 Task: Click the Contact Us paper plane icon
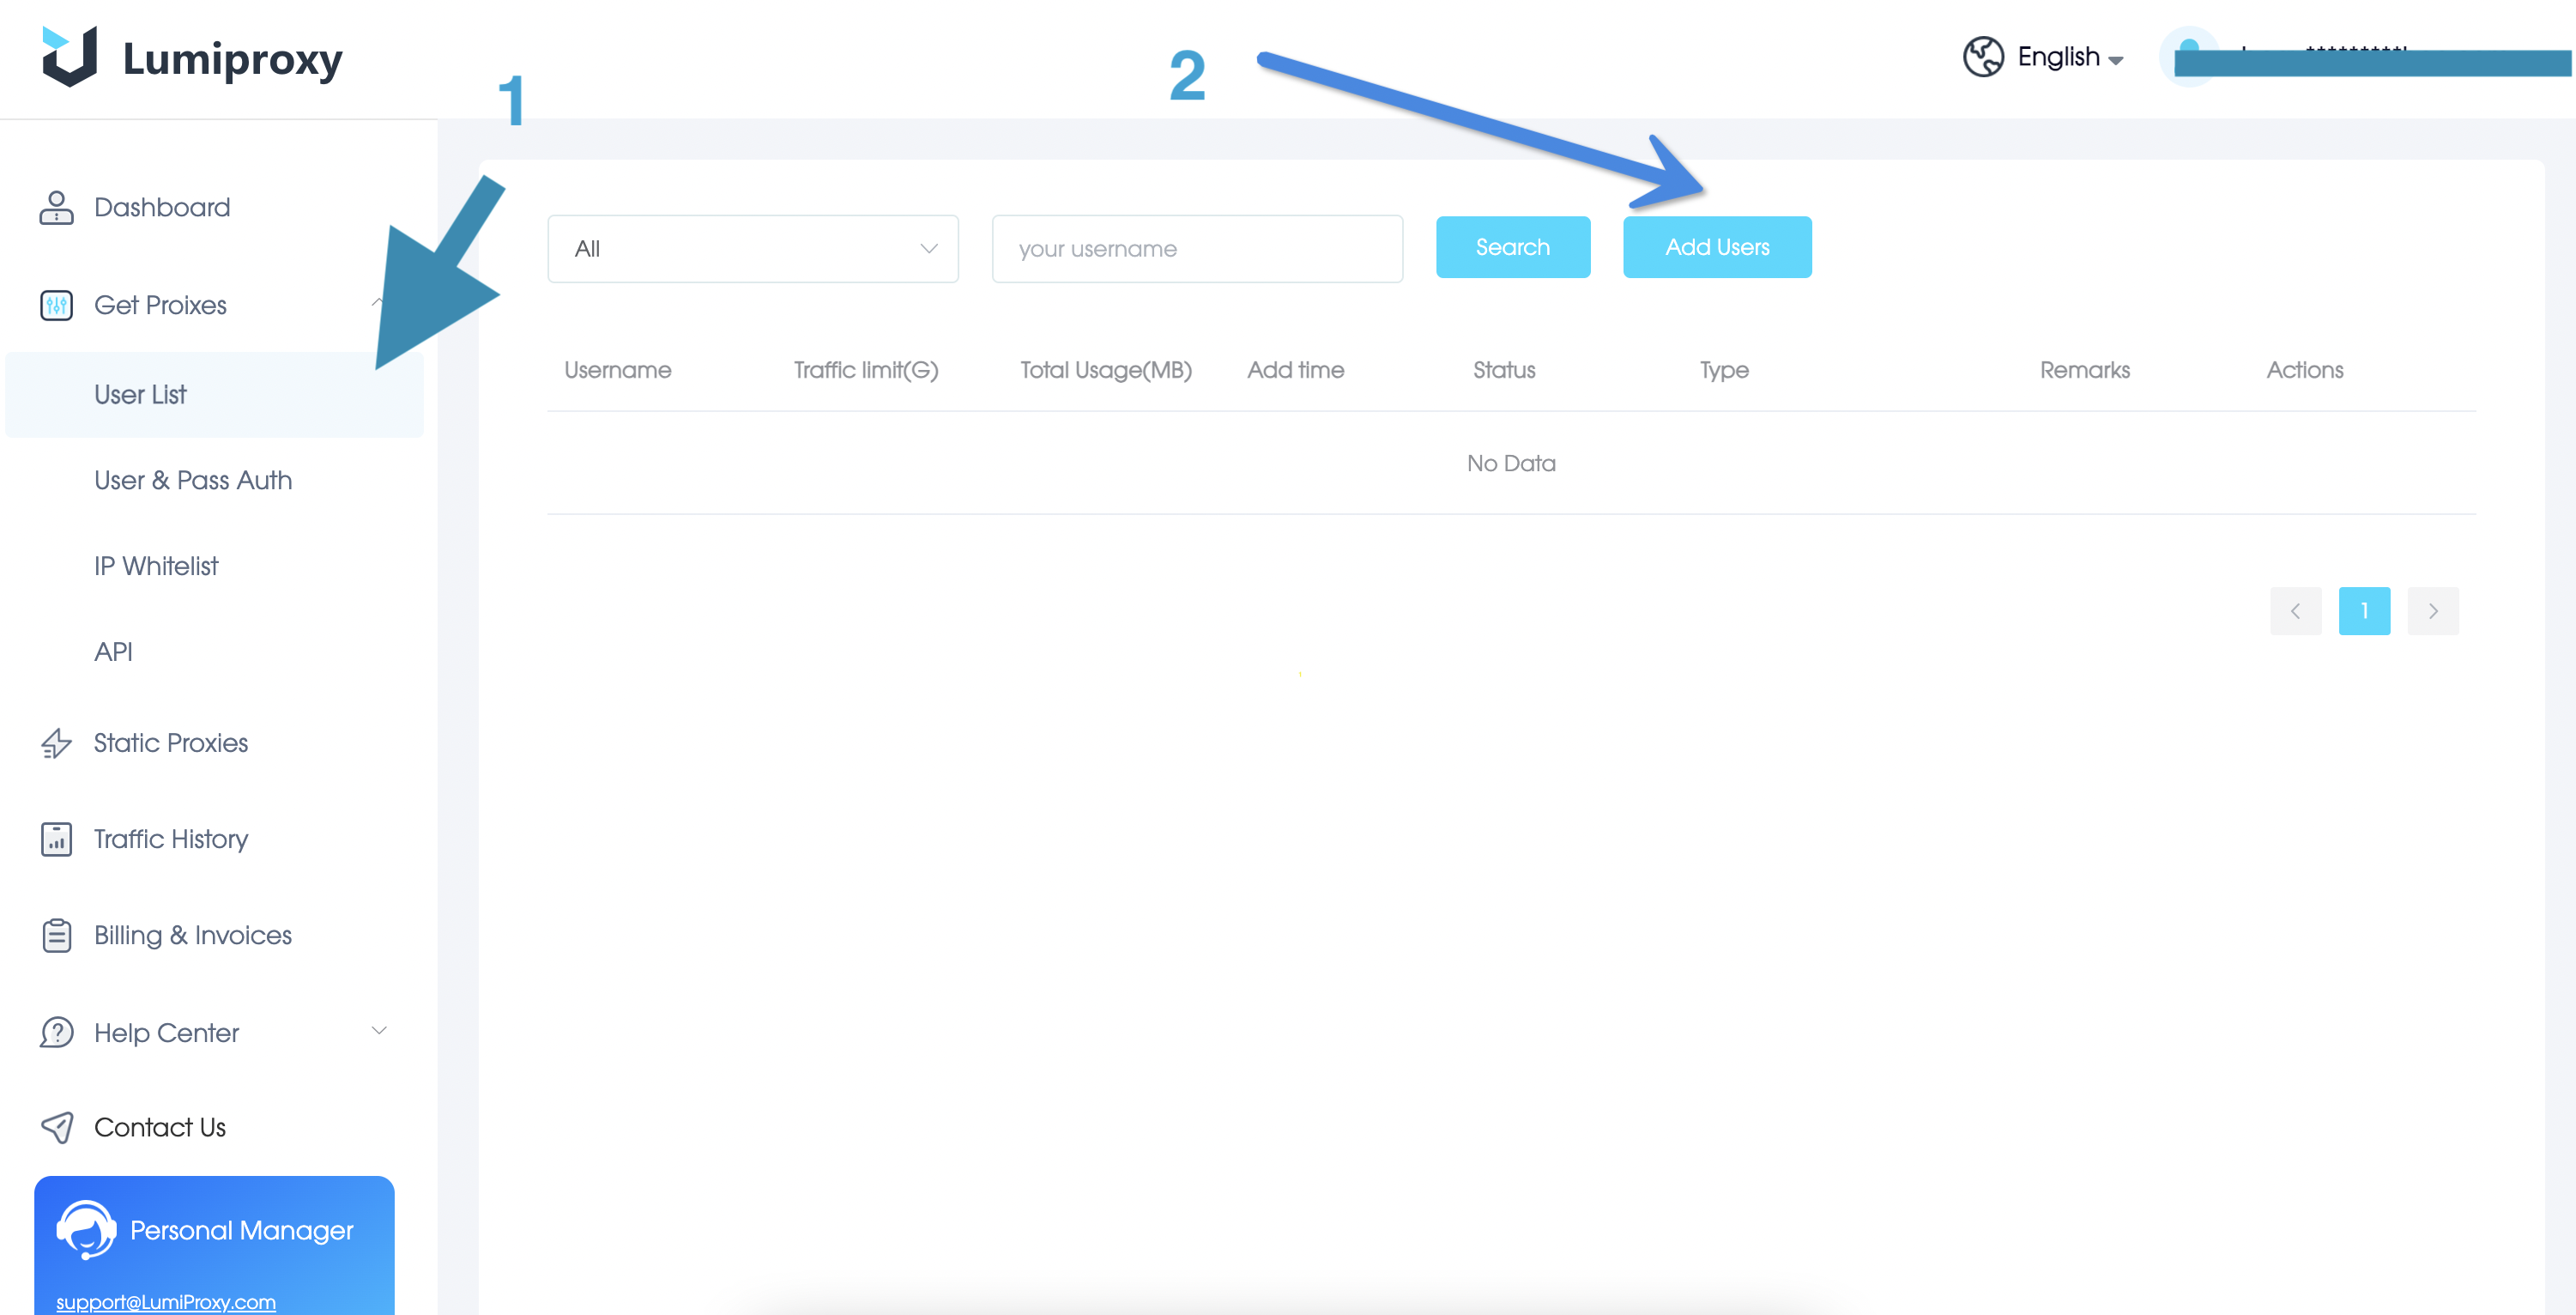[56, 1127]
